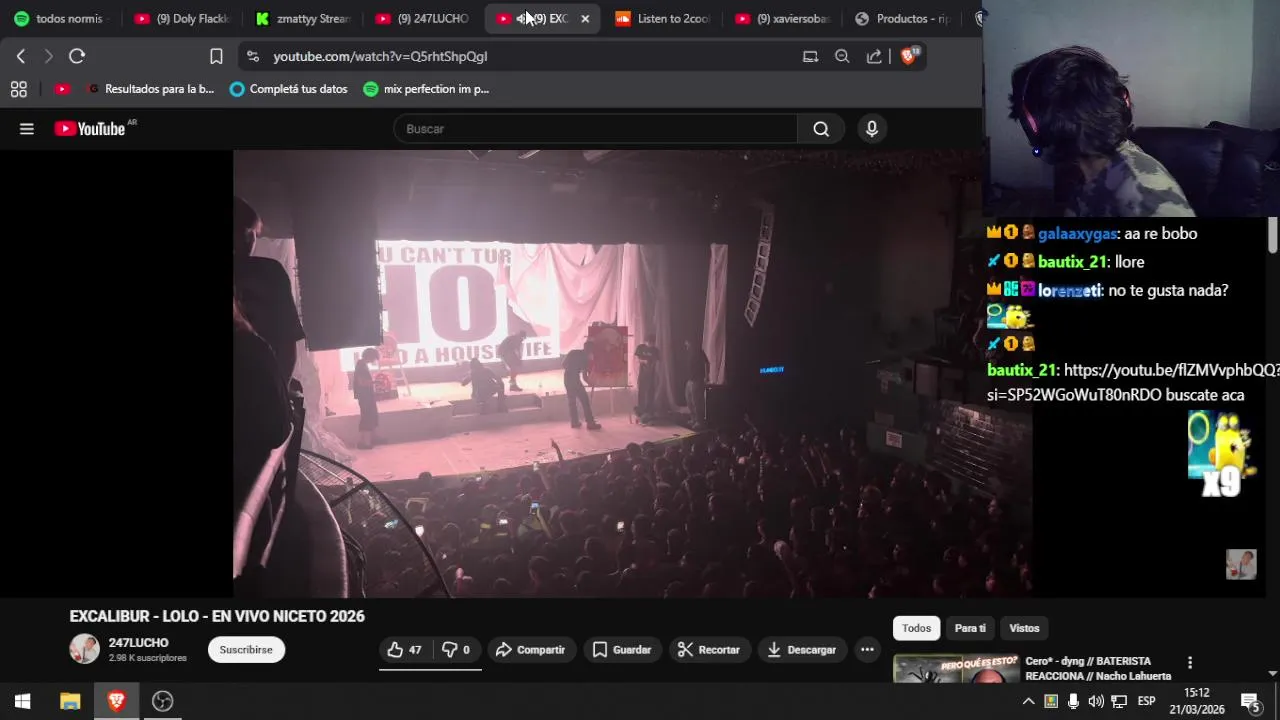Switch to the Productos tab
Screen dimensions: 1280x720
[x=903, y=18]
